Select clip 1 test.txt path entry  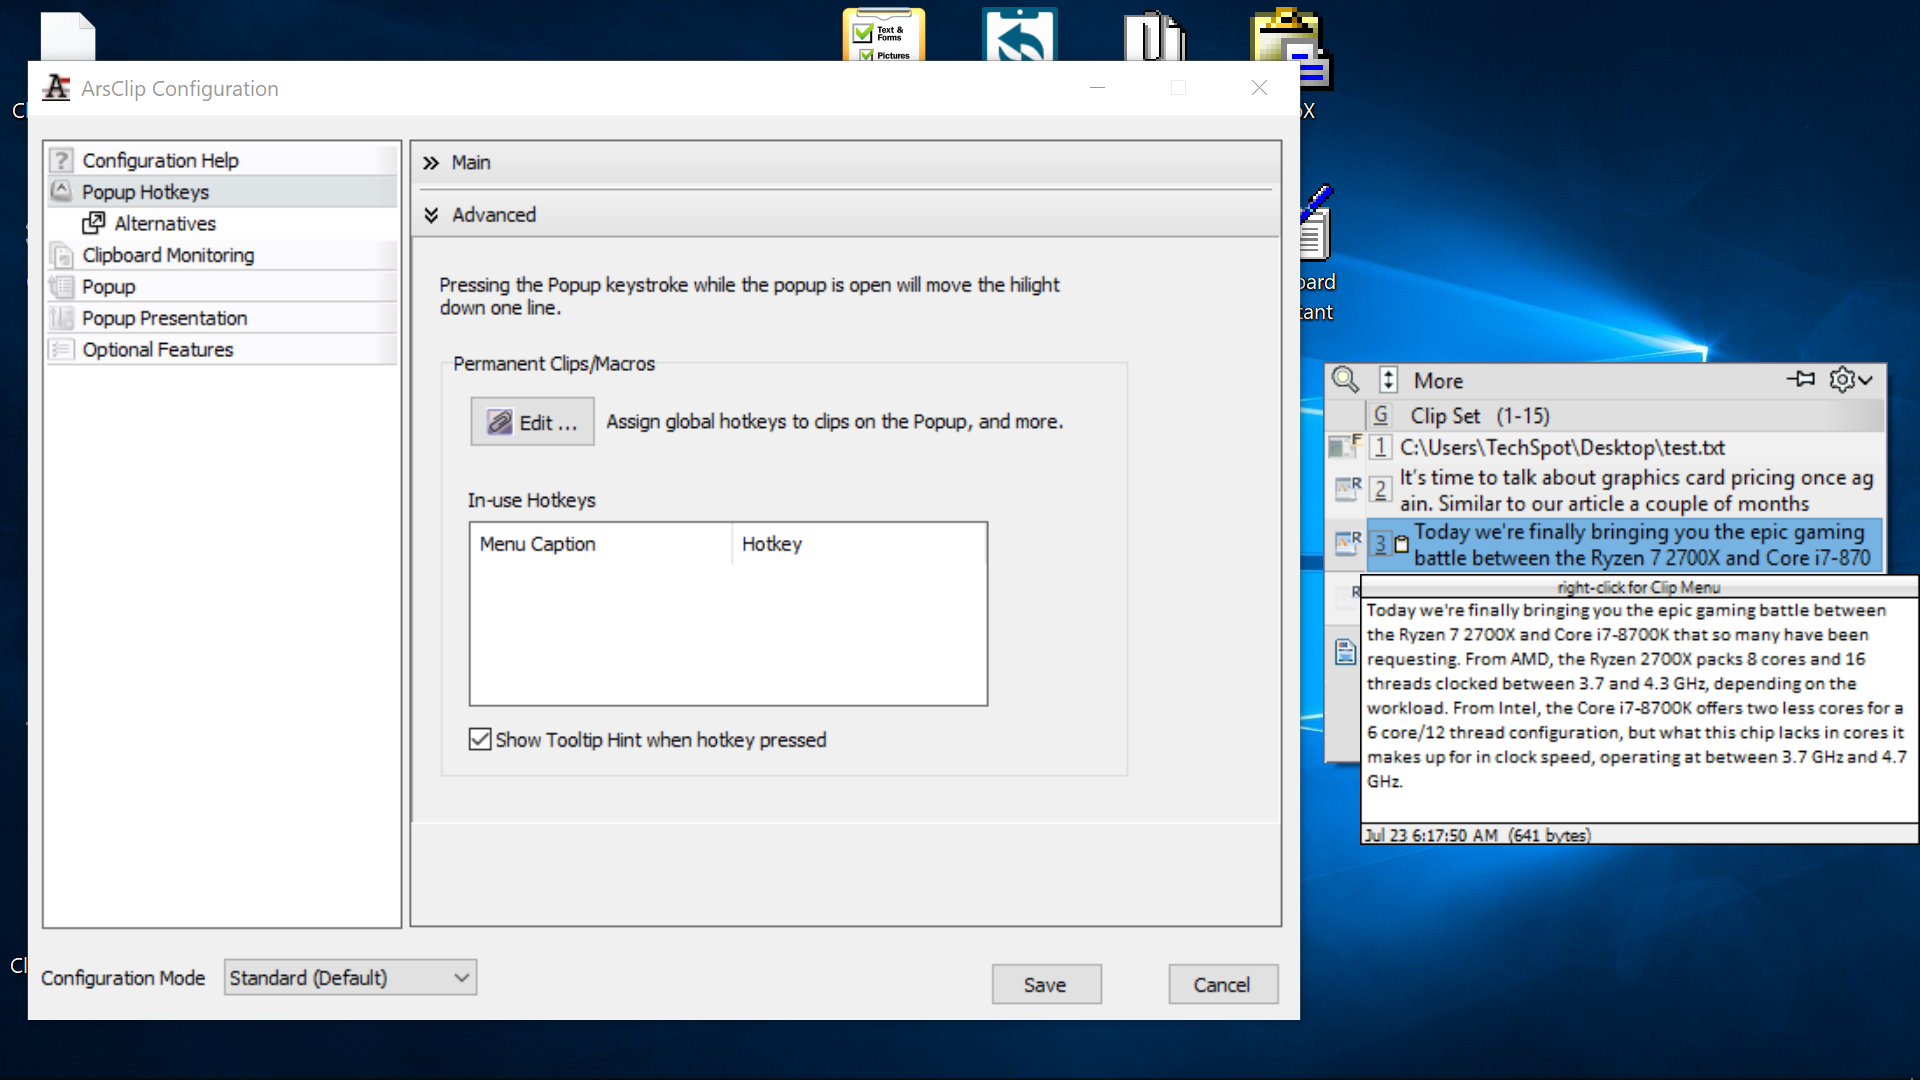(x=1562, y=448)
